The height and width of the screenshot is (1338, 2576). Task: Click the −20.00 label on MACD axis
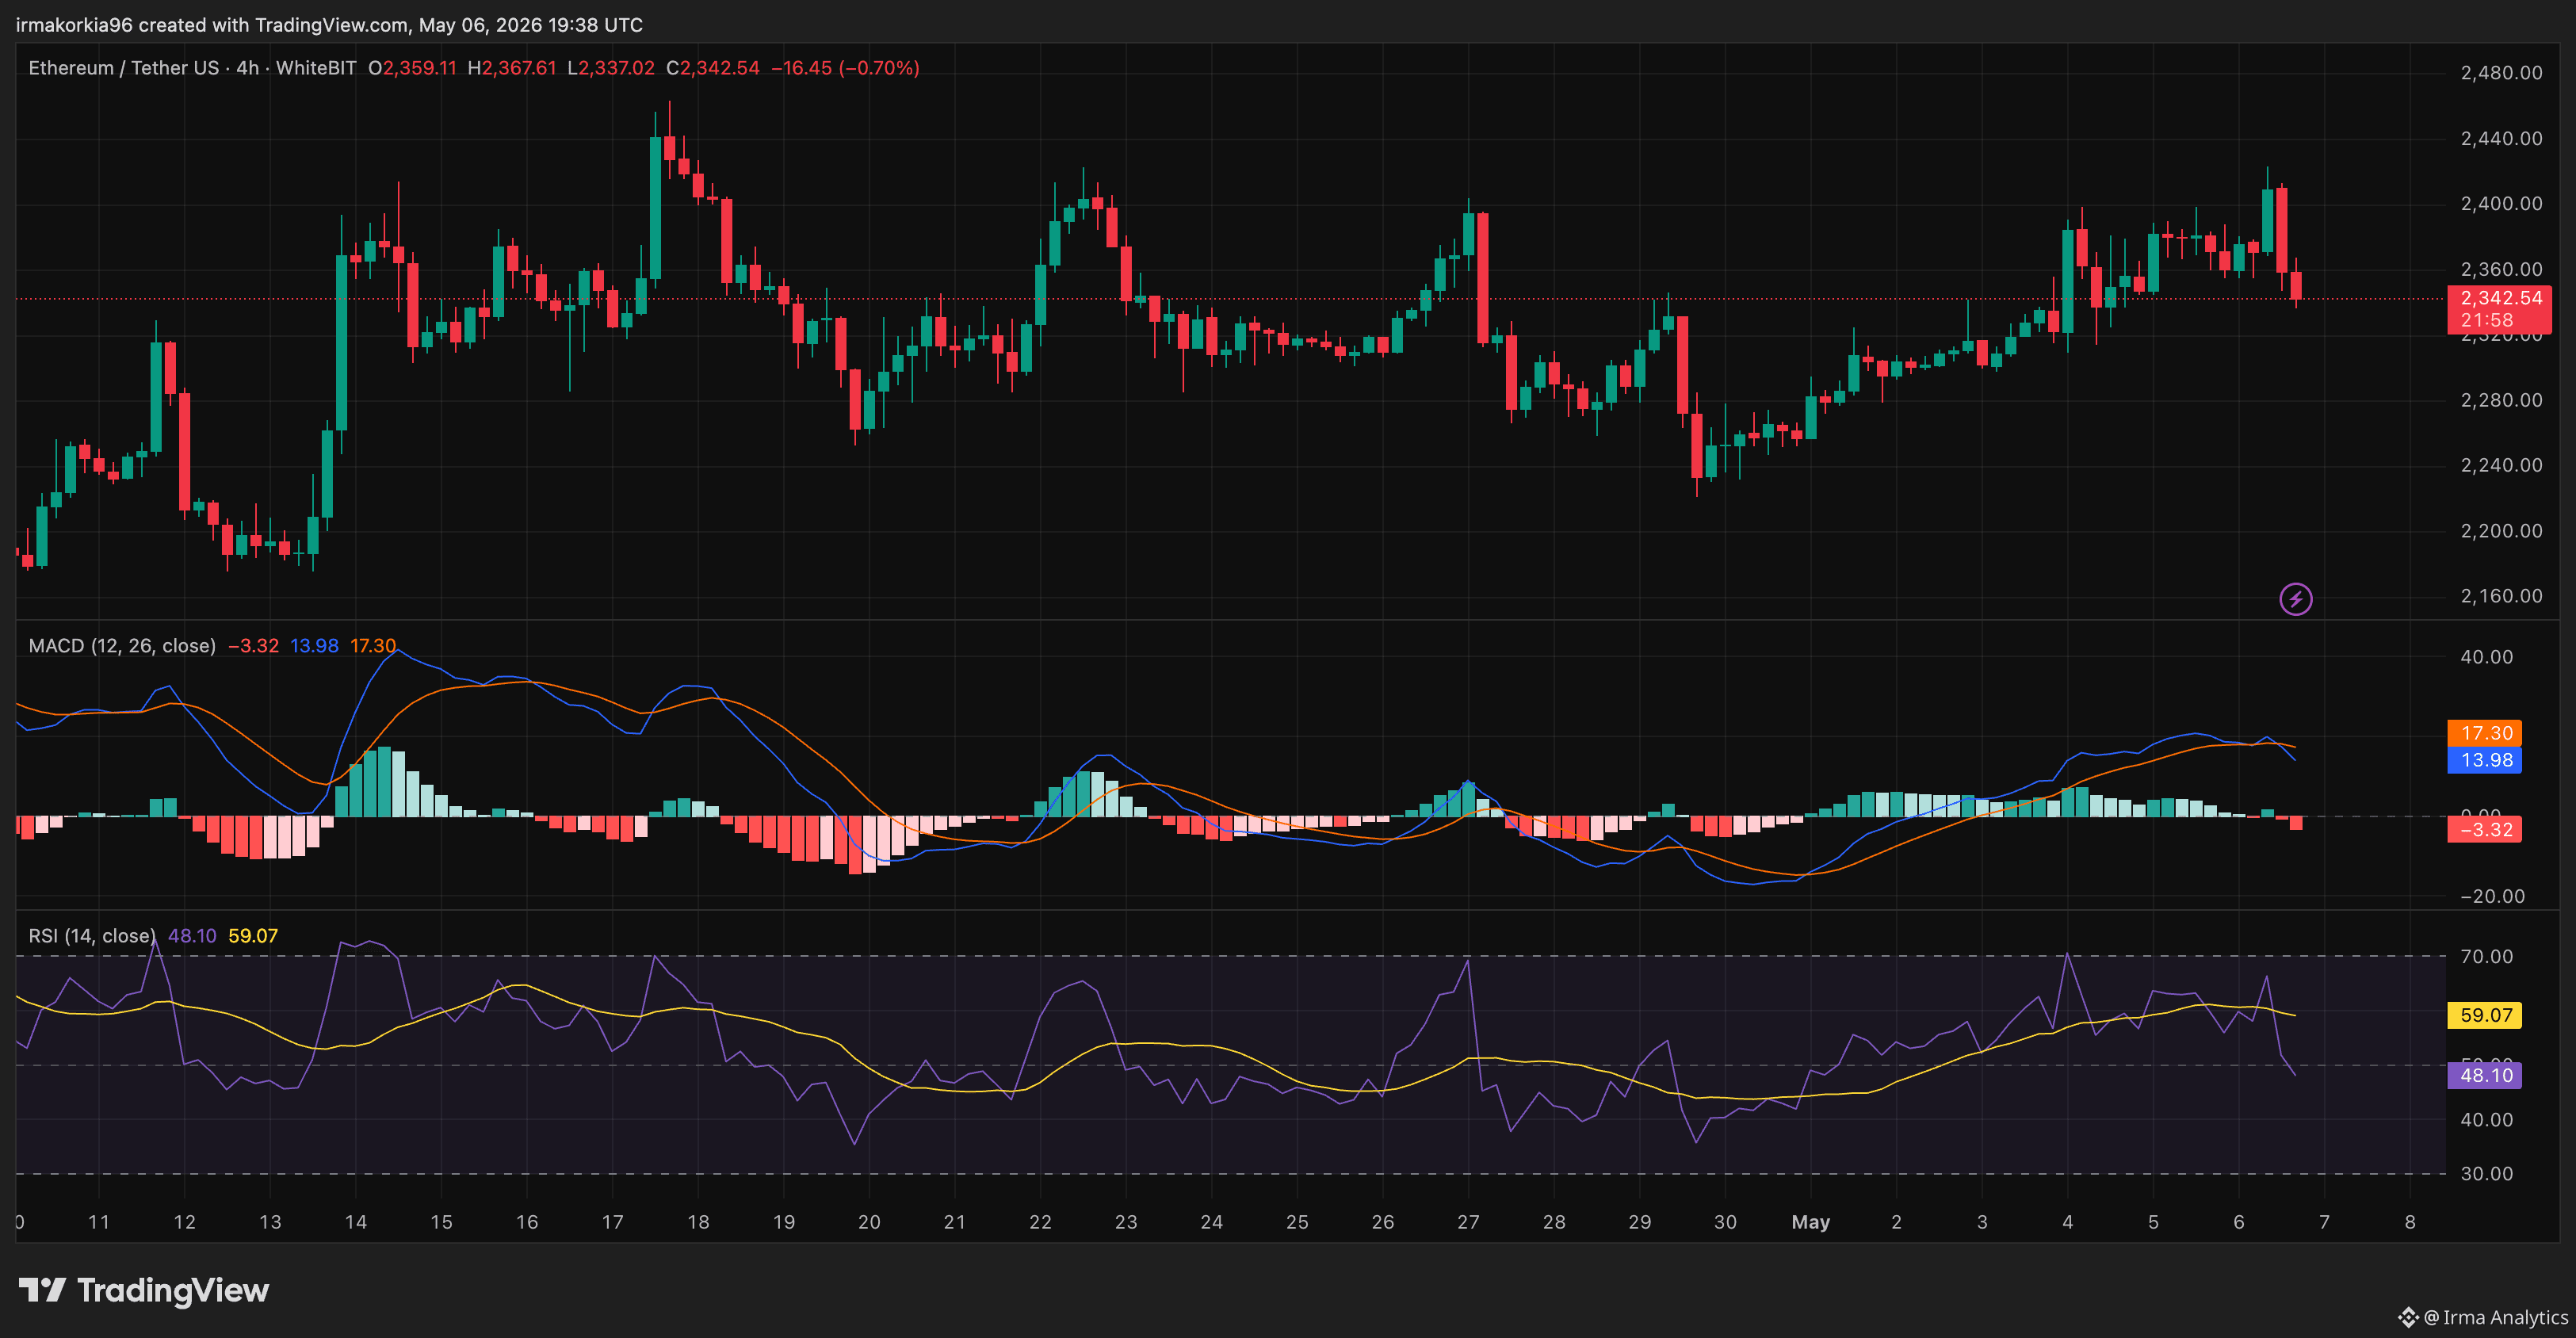click(x=2493, y=896)
